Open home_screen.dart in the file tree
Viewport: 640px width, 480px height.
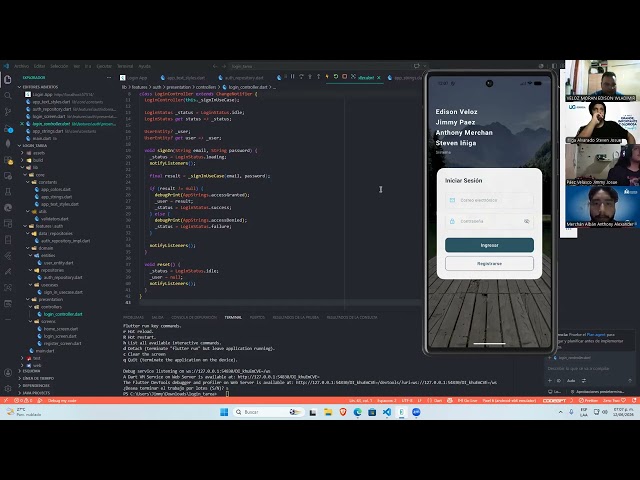point(60,329)
